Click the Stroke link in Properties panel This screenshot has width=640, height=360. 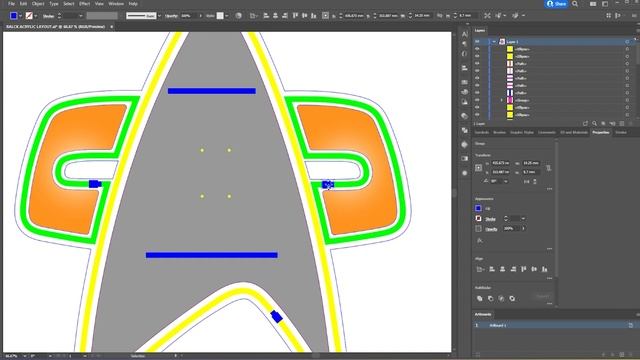490,219
